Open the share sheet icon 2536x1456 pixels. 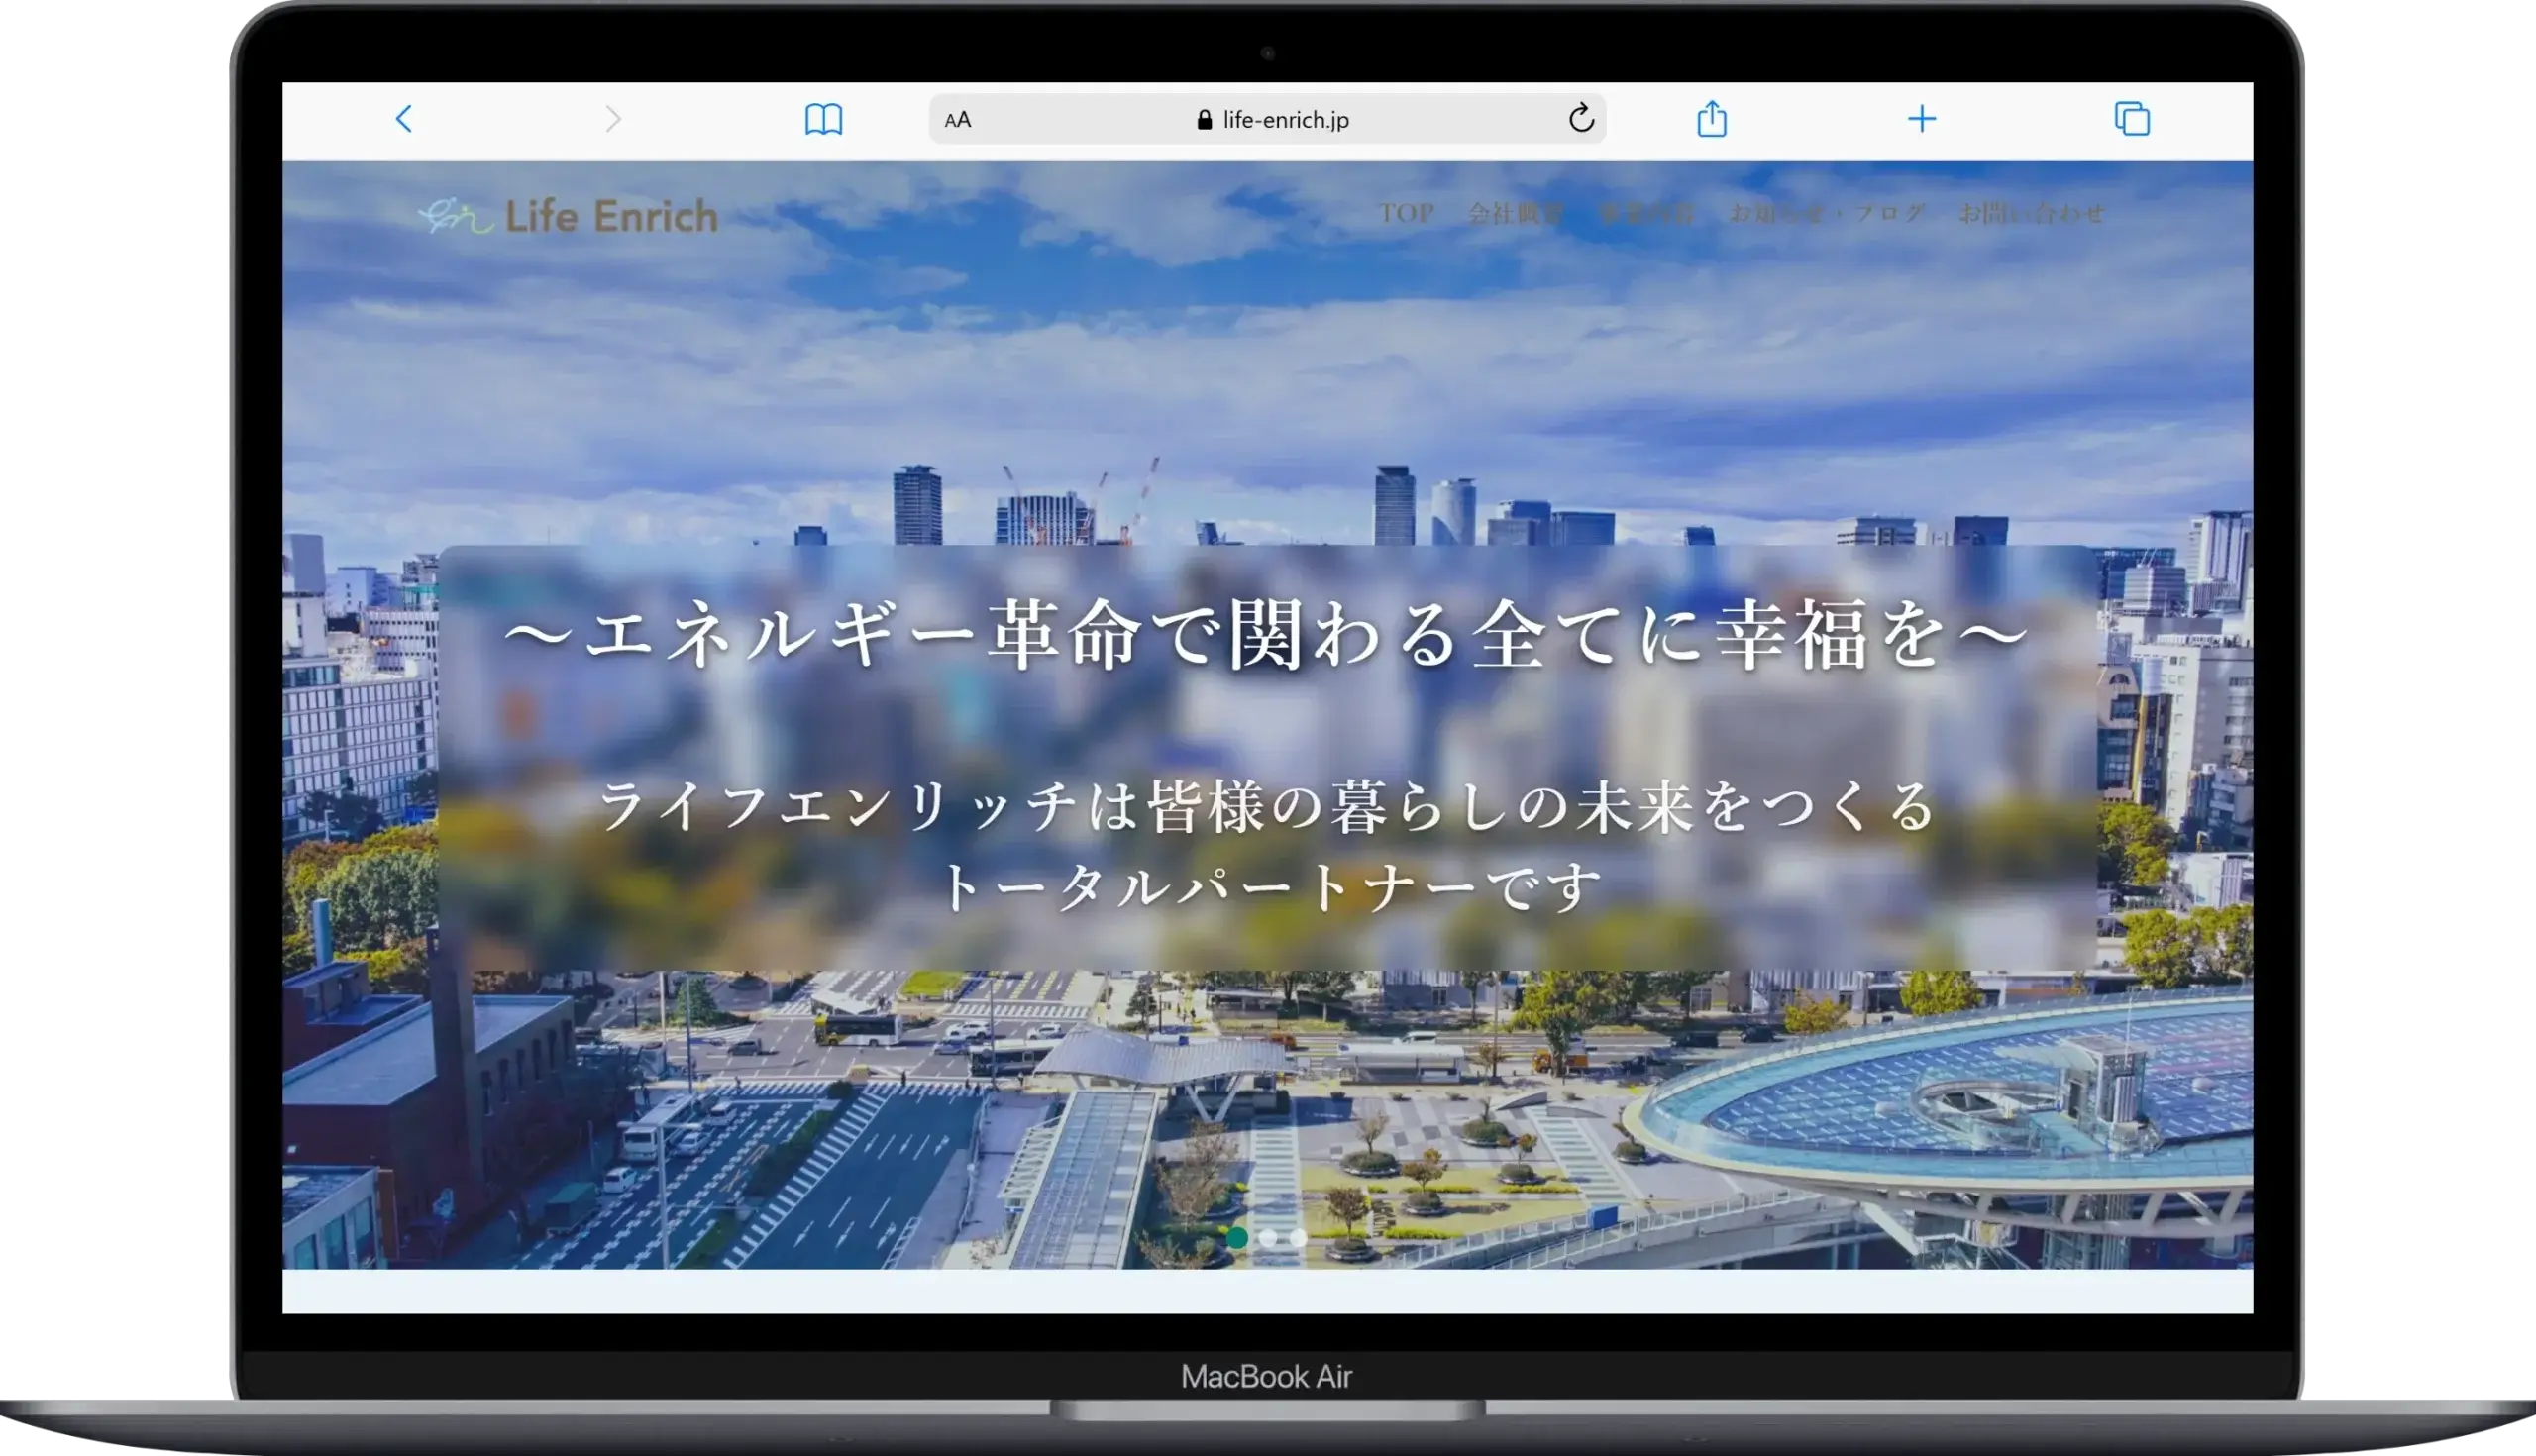tap(1711, 118)
